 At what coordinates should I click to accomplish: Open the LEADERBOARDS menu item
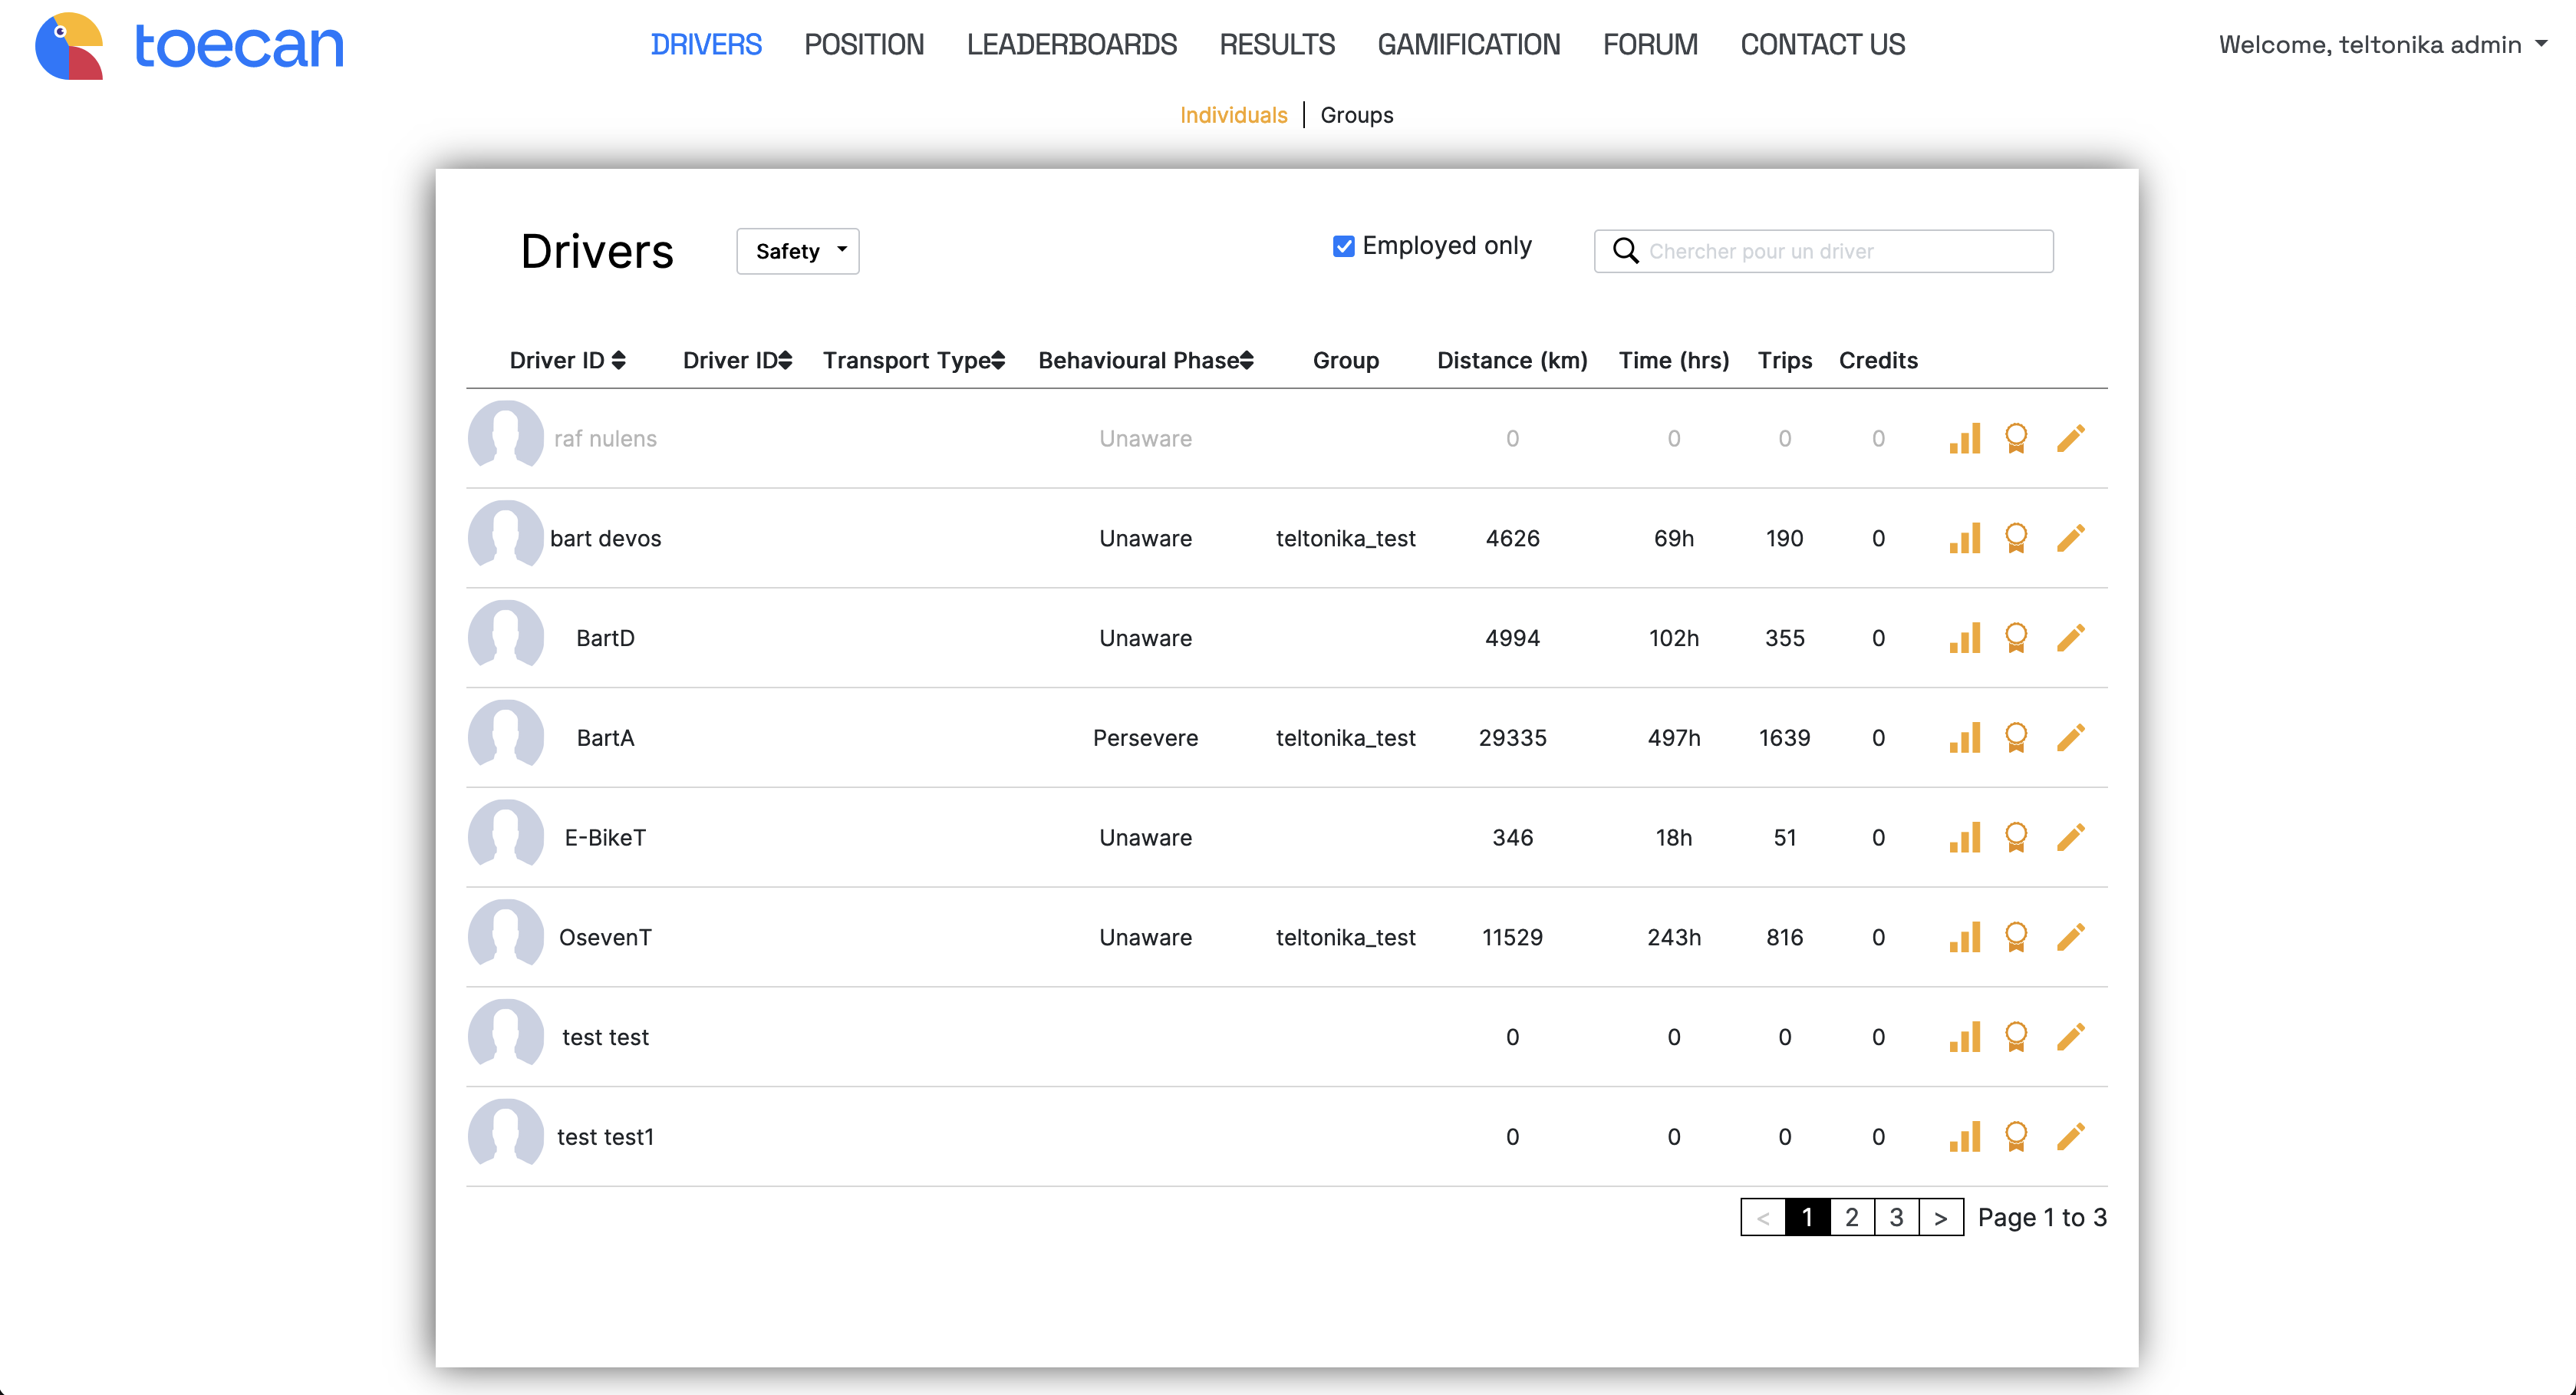tap(1071, 45)
